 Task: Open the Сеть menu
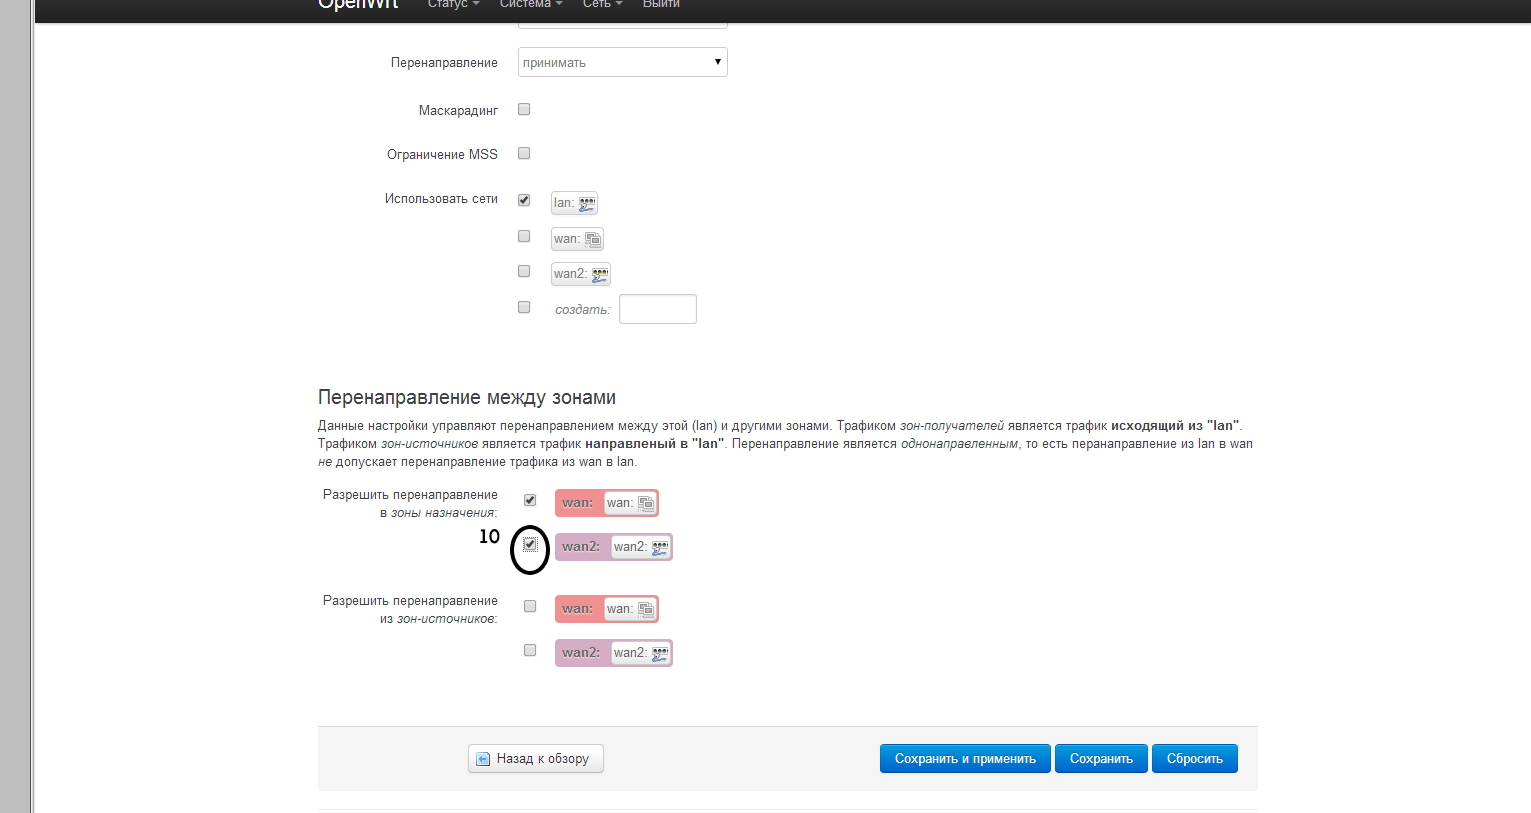(x=602, y=4)
